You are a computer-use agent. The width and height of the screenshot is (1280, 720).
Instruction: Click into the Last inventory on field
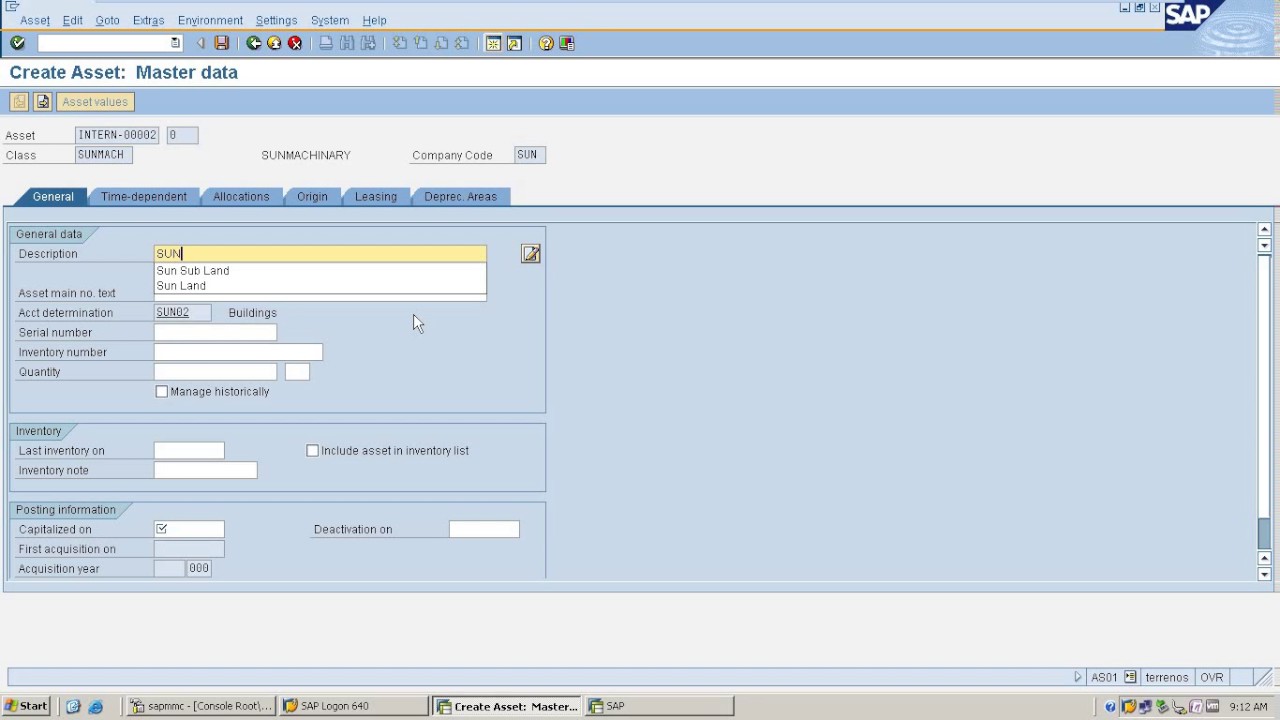(189, 451)
